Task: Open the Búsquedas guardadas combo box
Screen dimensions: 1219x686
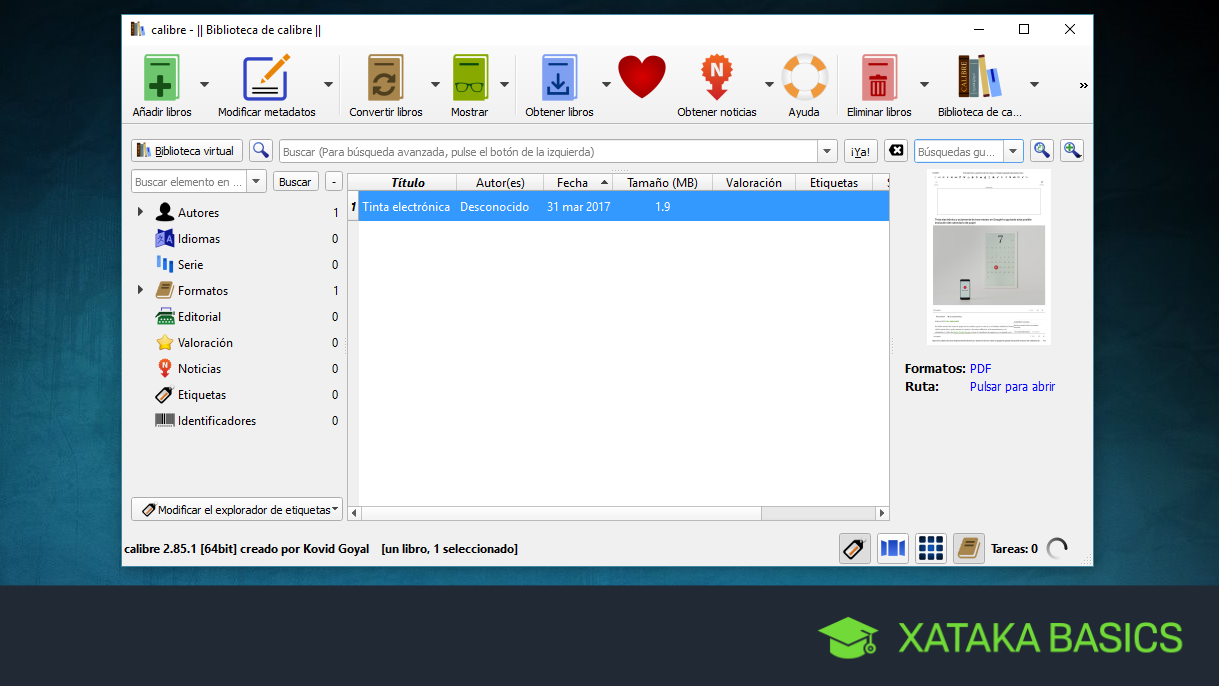Action: [968, 151]
